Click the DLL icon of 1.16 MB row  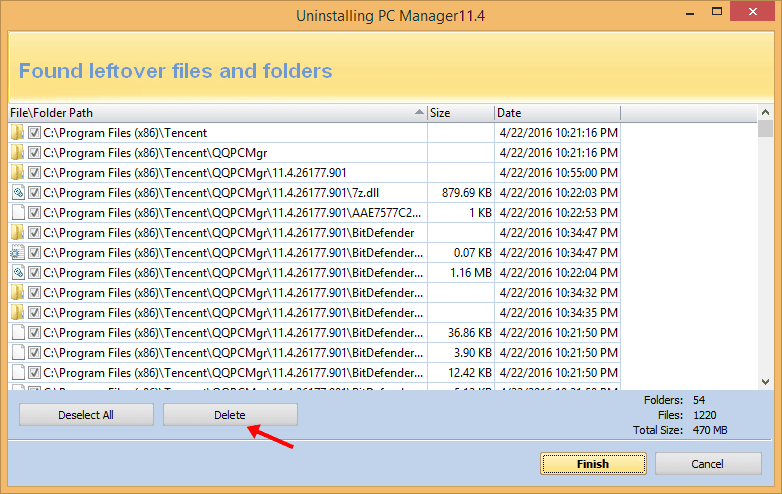point(18,273)
